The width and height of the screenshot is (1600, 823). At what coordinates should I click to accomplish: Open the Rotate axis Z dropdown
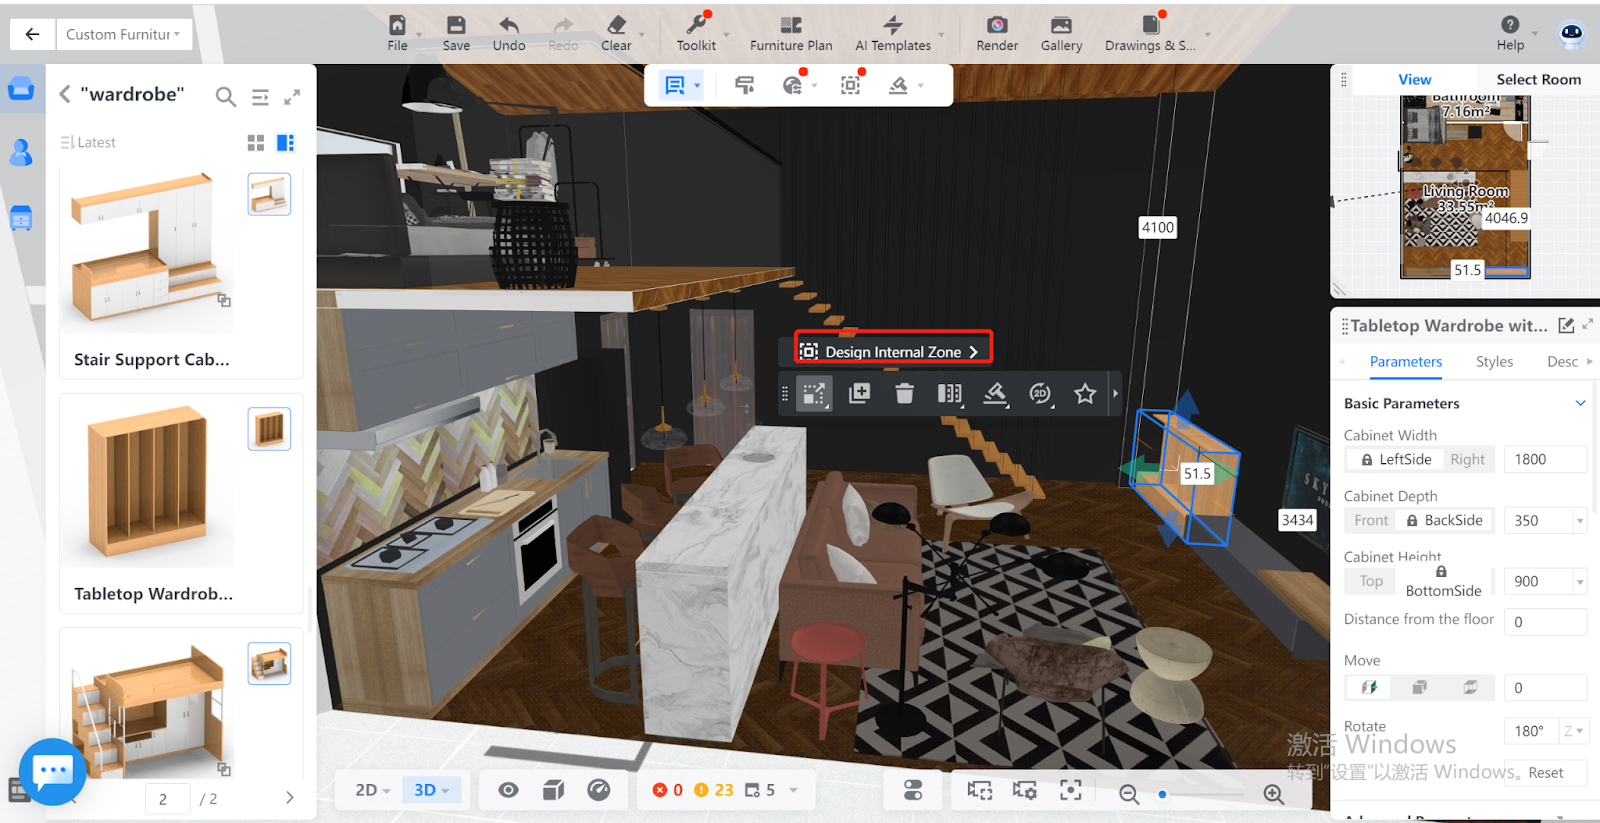click(1573, 731)
